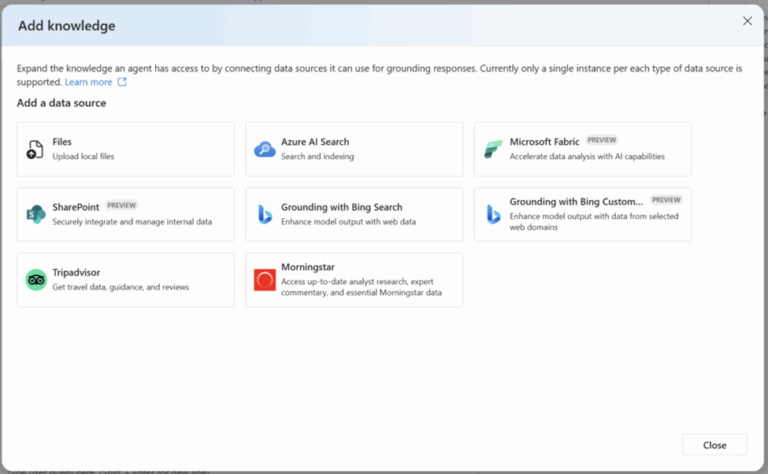768x474 pixels.
Task: Click 'Get travel data, guidance, and reviews' text
Action: click(120, 287)
